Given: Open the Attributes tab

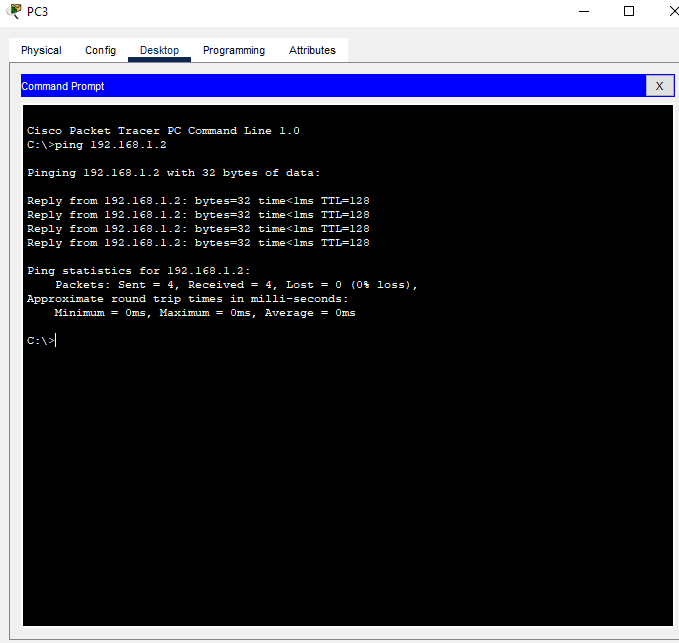Looking at the screenshot, I should 312,50.
